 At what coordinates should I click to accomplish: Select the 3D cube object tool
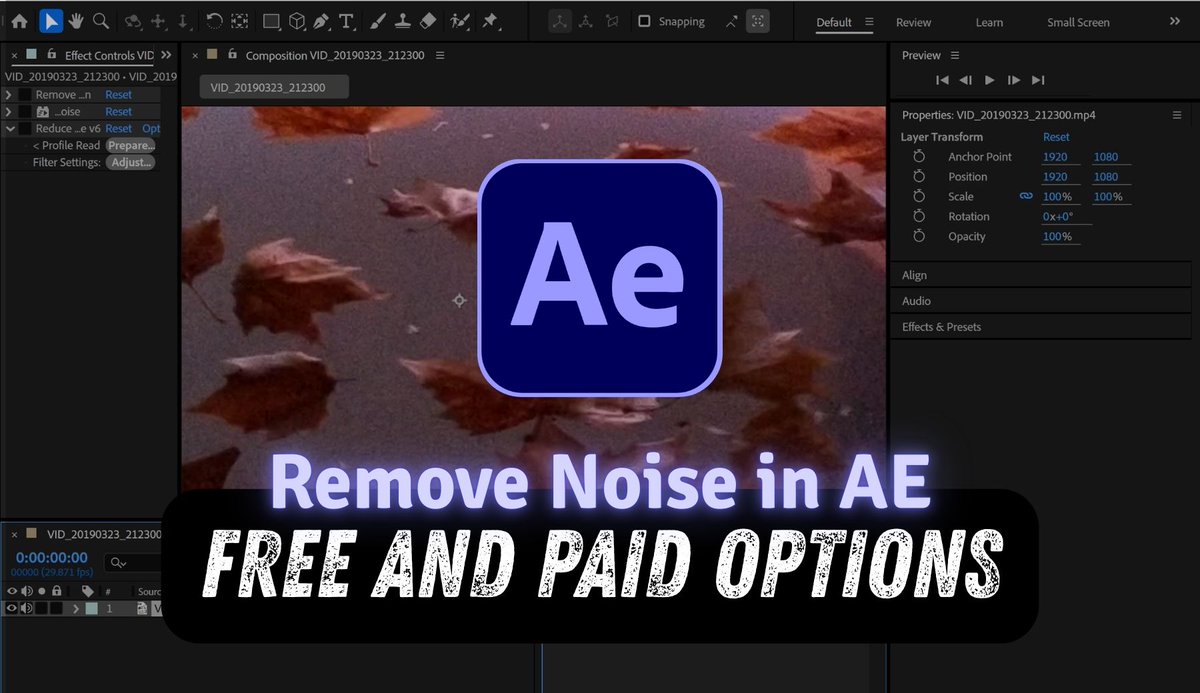point(297,21)
